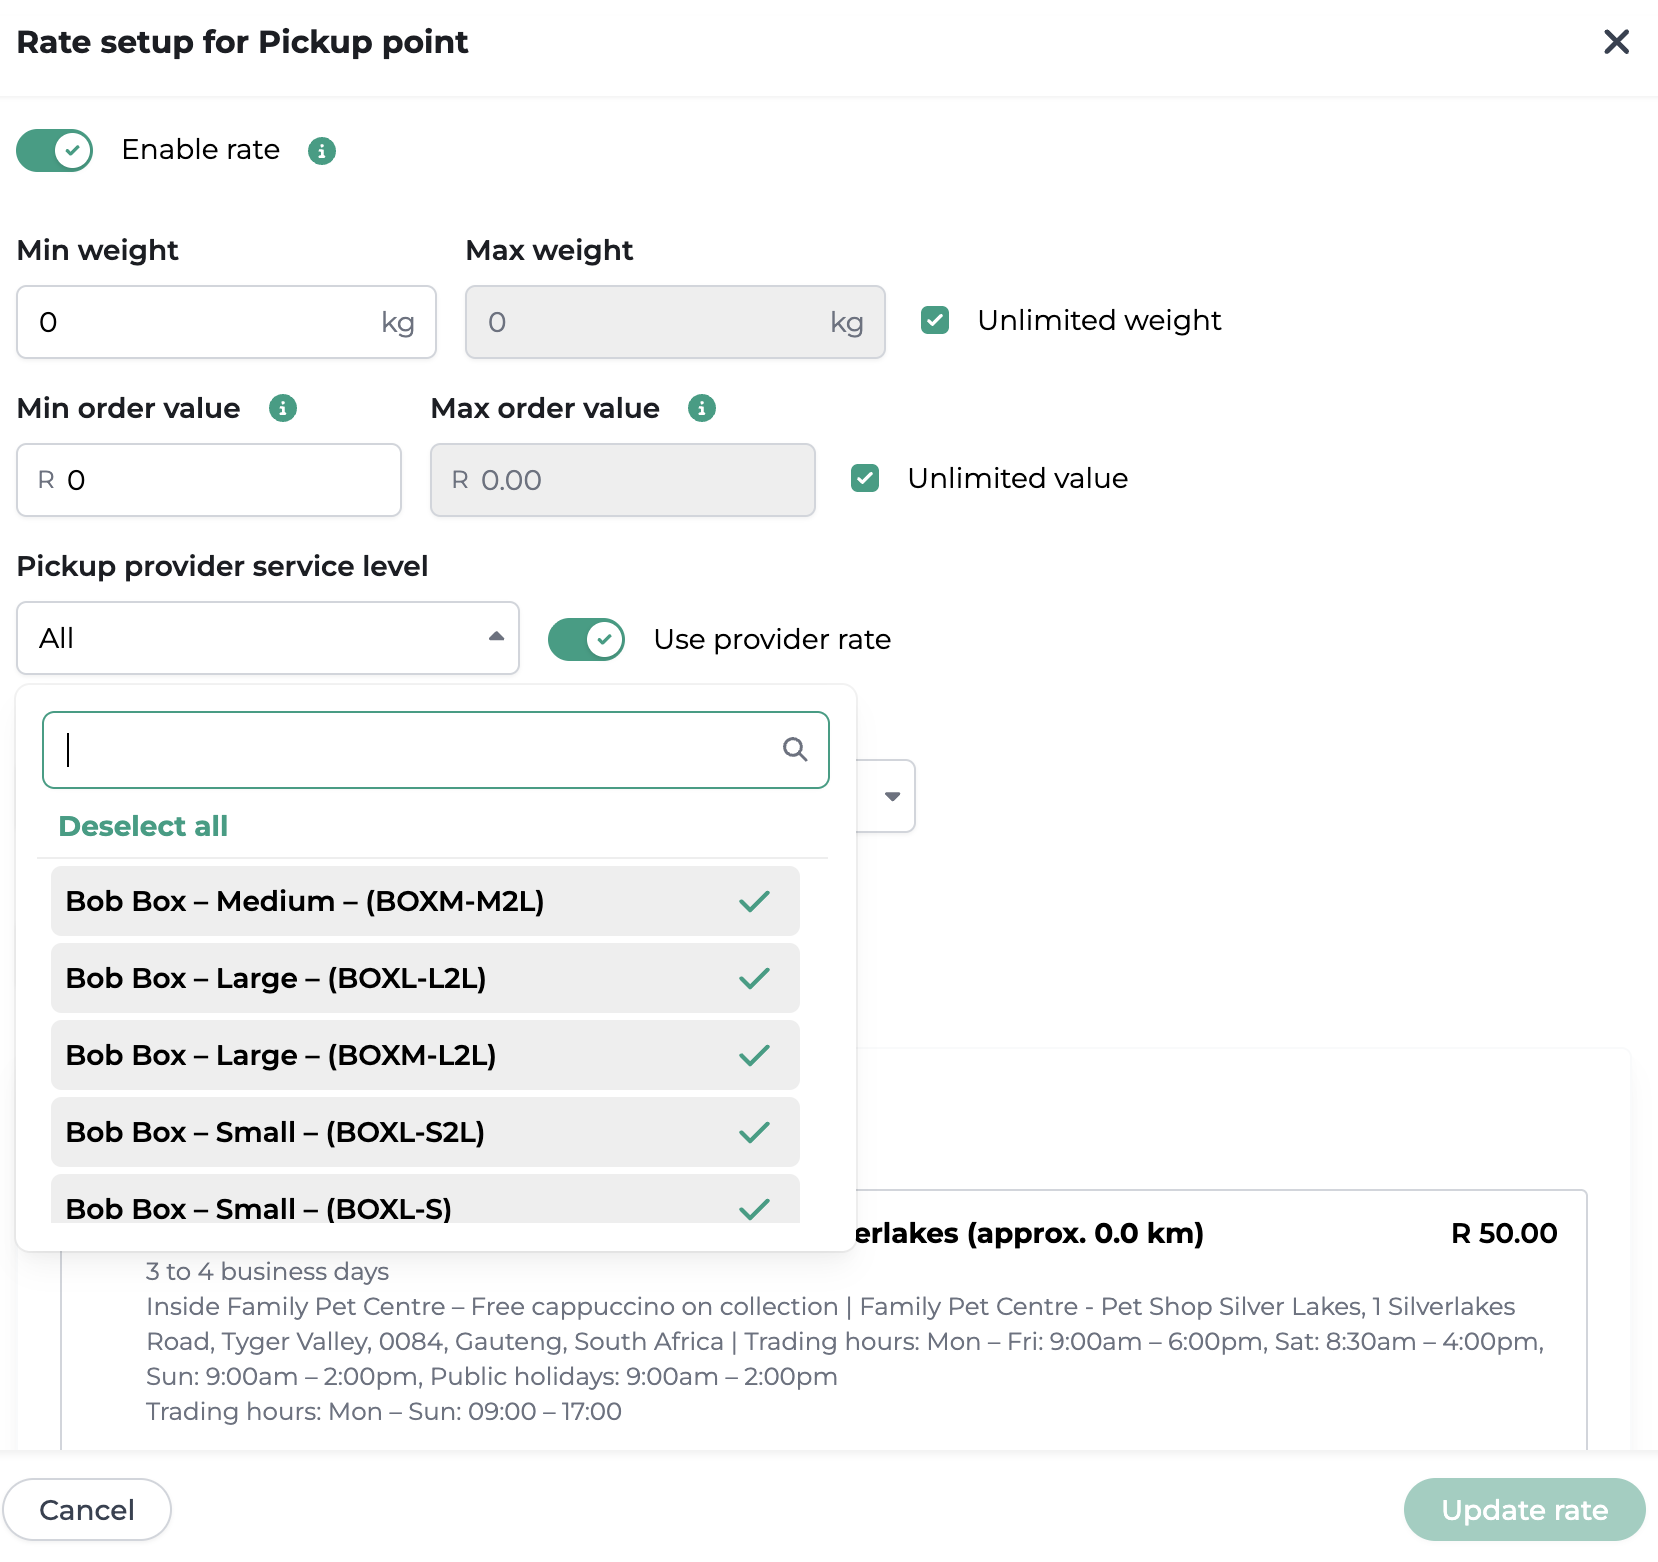Click the Unlimited weight label
The image size is (1658, 1562).
pos(1099,320)
